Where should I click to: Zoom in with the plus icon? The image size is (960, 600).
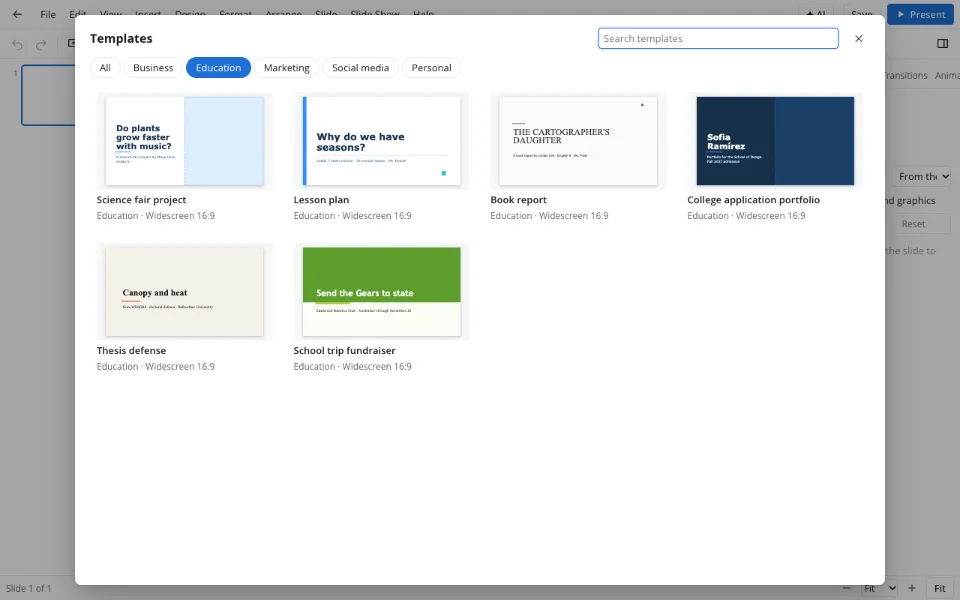tap(912, 588)
